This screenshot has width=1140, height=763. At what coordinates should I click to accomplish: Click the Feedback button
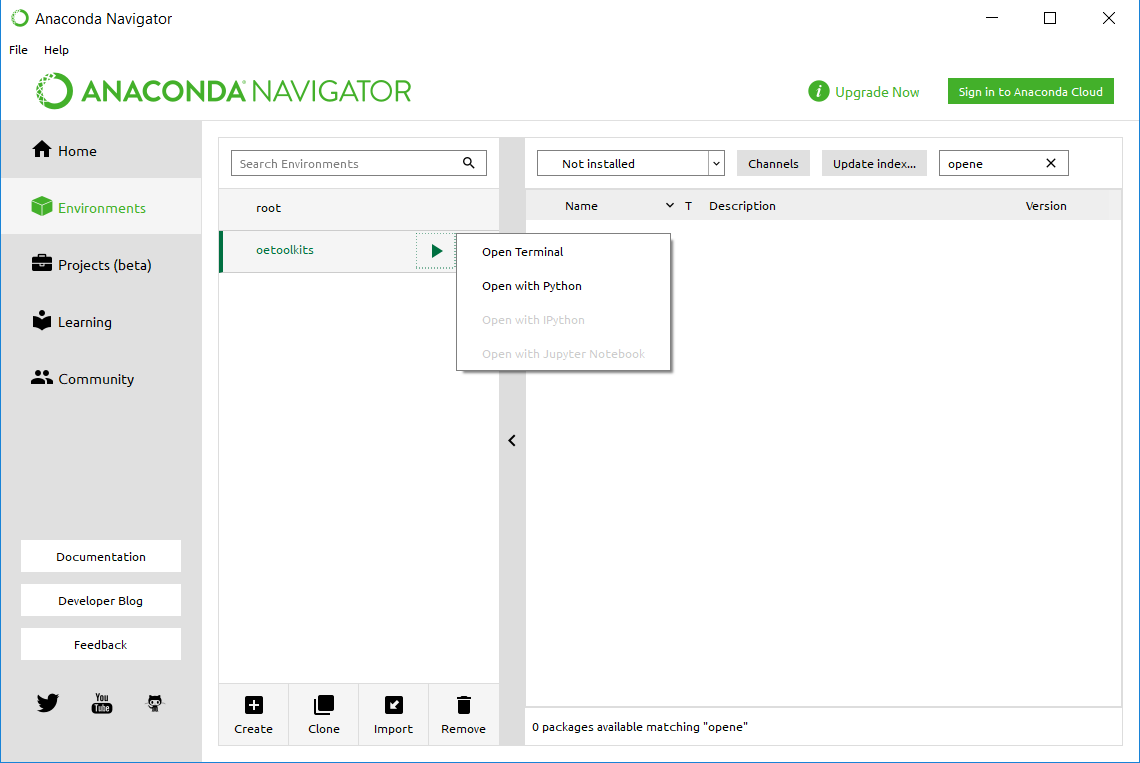[x=101, y=644]
